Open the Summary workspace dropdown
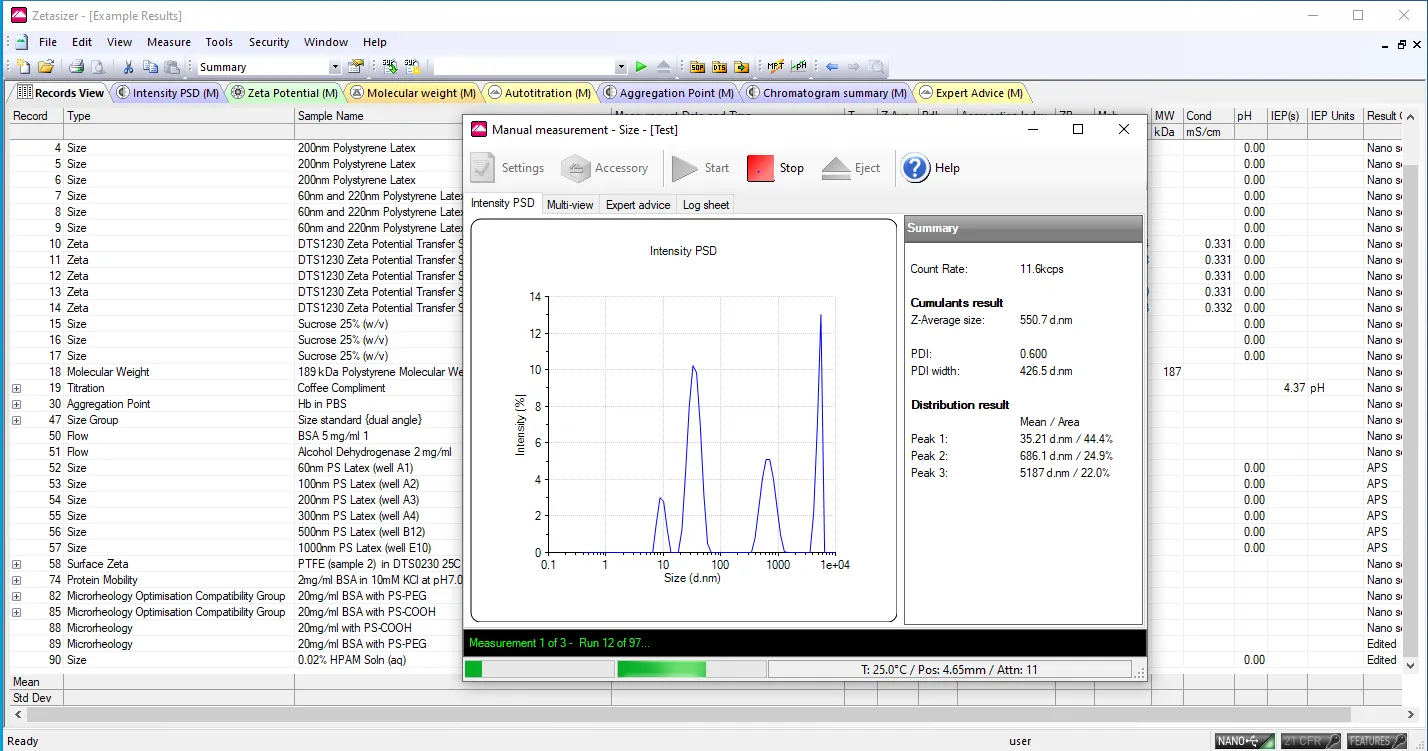Screen dimensions: 1428x751 (x=335, y=67)
